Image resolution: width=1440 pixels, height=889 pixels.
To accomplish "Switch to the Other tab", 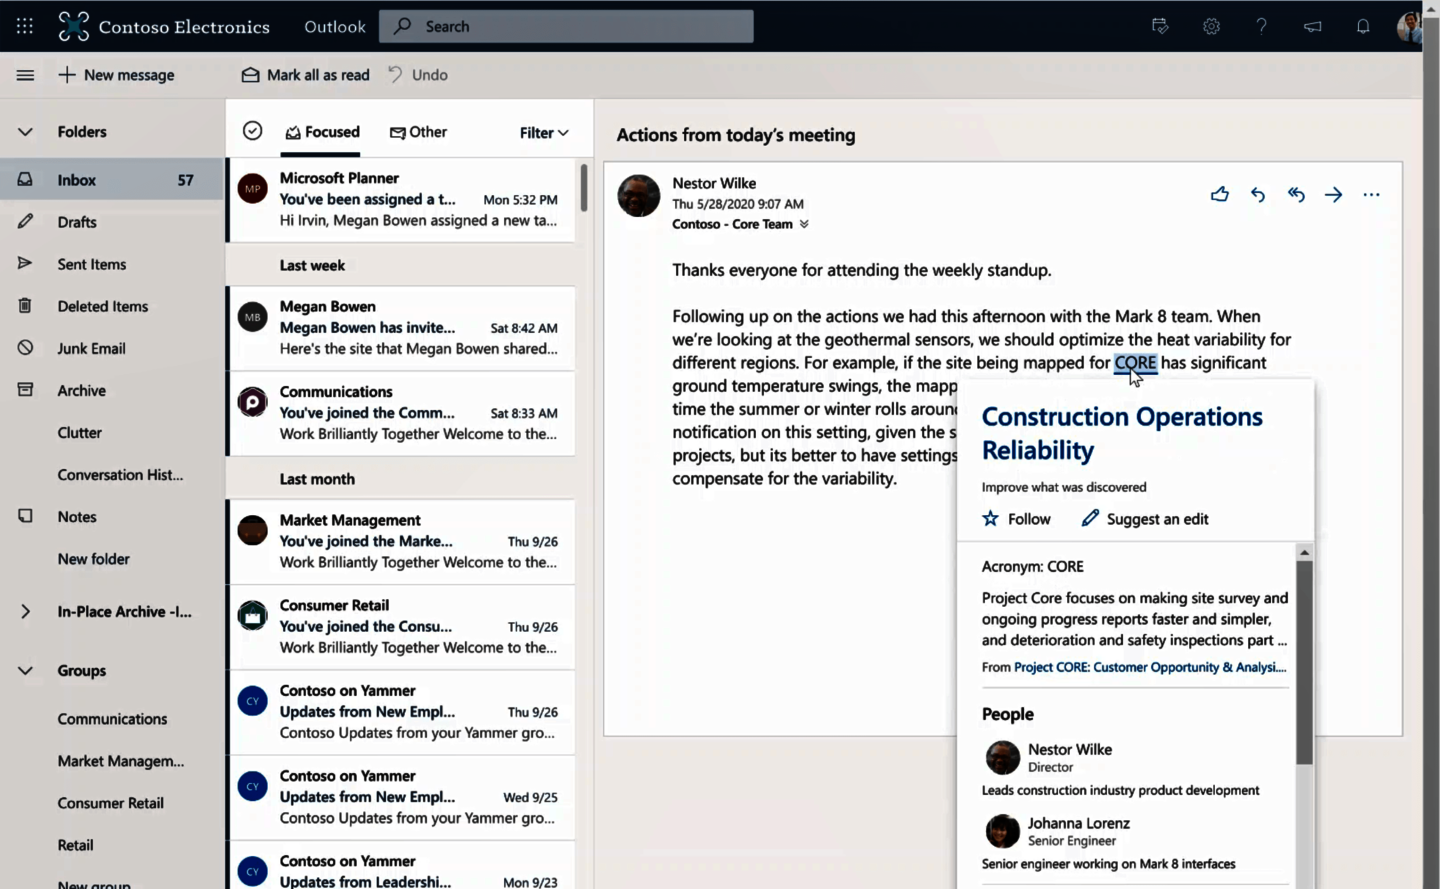I will (x=418, y=132).
